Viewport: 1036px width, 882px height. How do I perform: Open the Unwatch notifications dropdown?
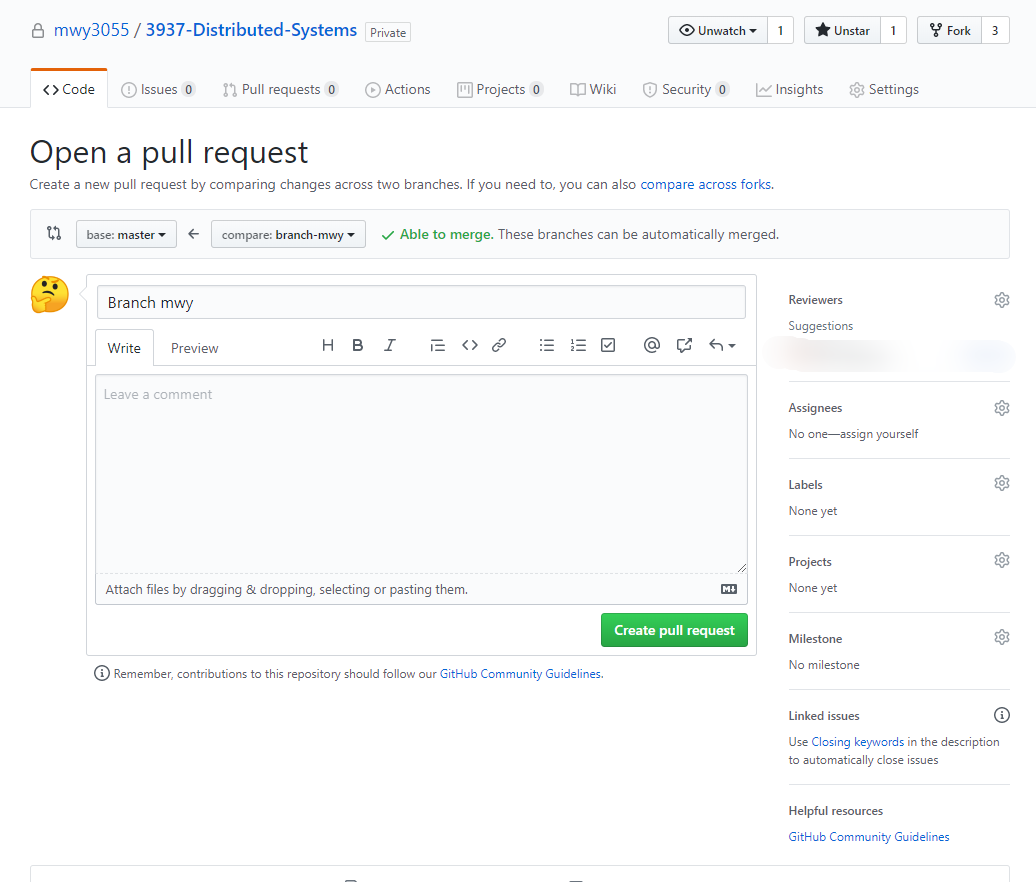718,30
